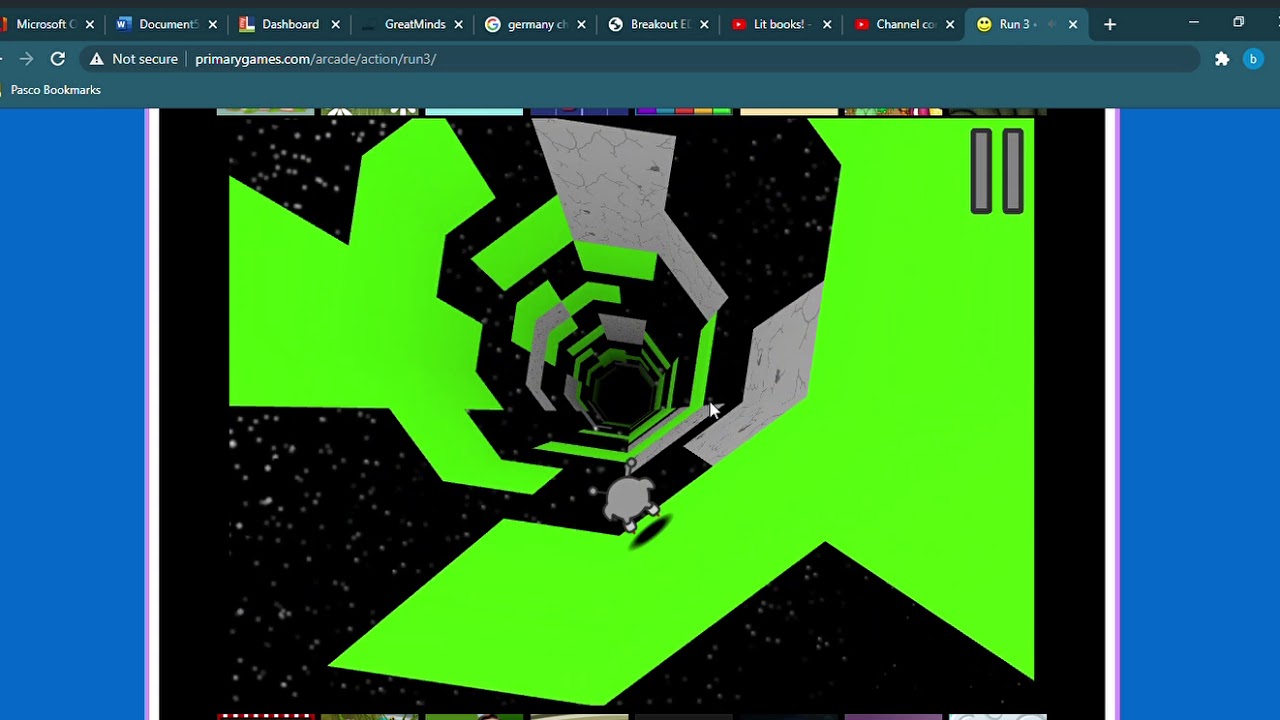Close the Breakout EDU tab

point(704,24)
